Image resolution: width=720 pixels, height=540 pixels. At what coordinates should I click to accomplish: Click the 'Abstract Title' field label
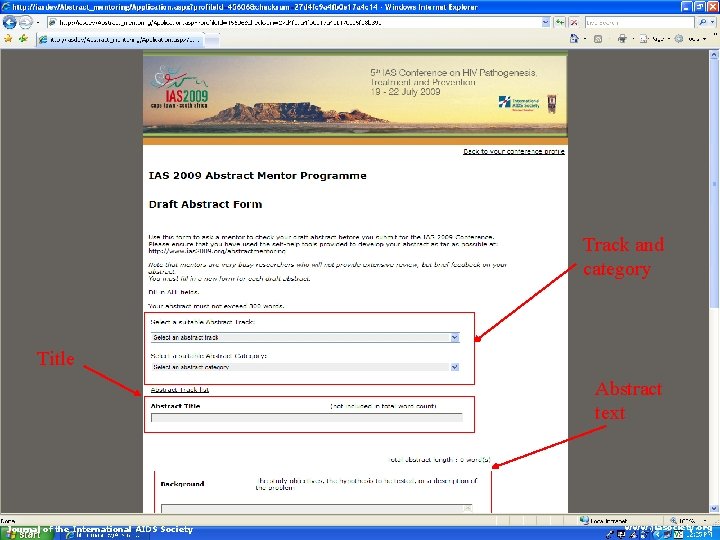(x=175, y=406)
